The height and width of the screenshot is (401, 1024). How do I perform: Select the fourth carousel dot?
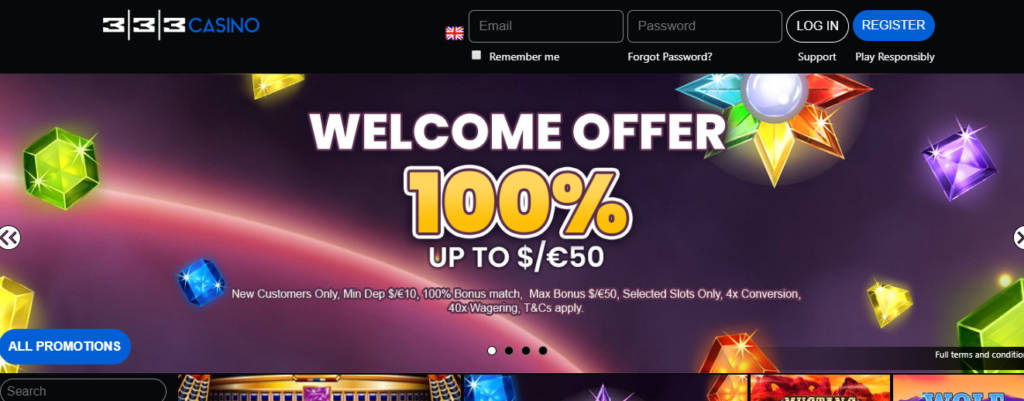pyautogui.click(x=543, y=351)
